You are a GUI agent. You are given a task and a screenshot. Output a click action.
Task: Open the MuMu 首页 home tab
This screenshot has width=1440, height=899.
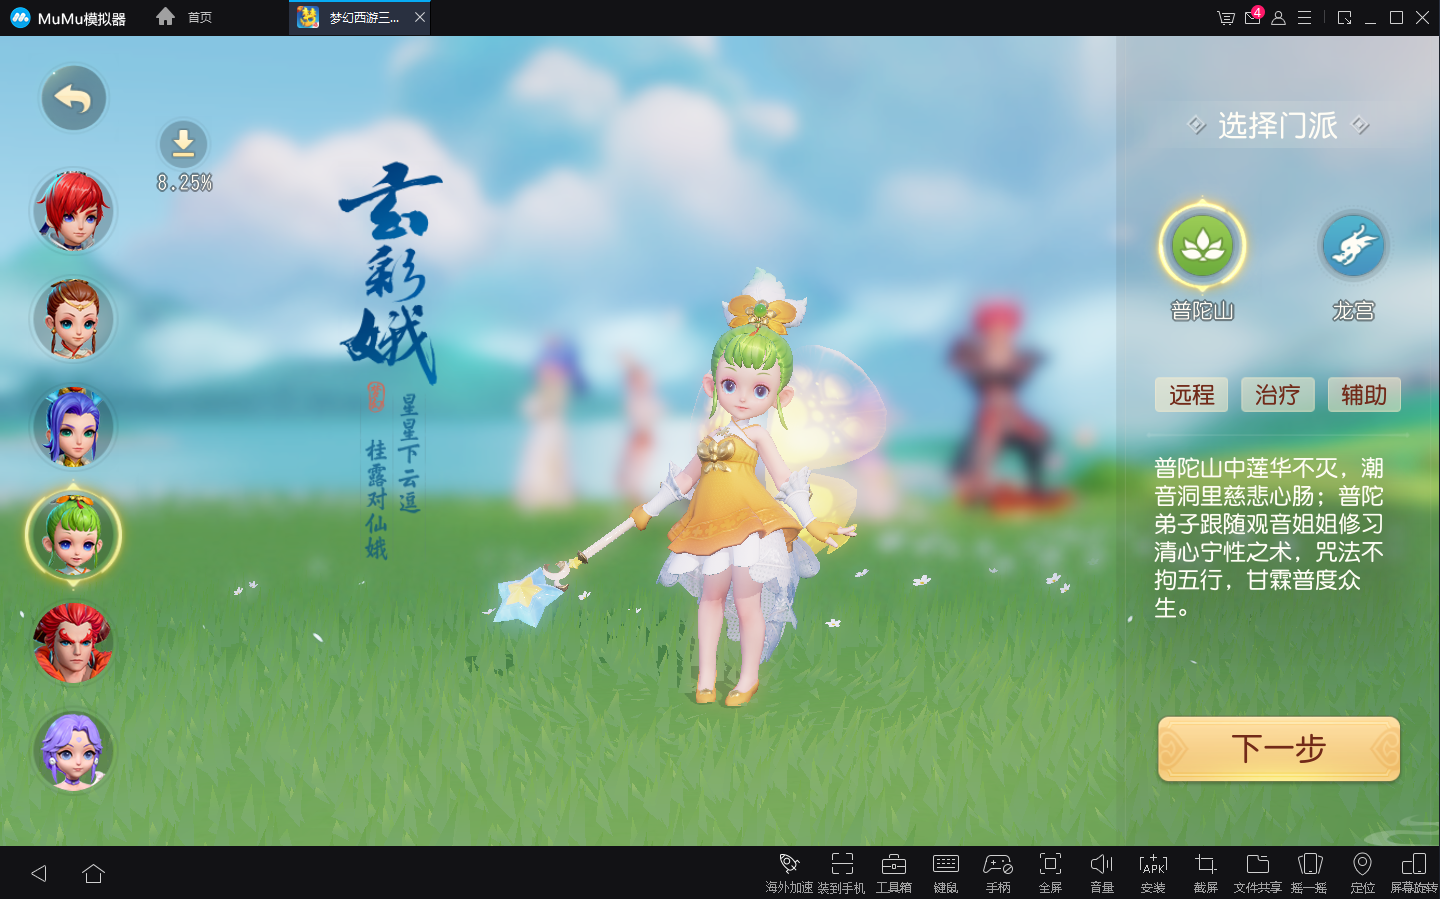click(185, 17)
